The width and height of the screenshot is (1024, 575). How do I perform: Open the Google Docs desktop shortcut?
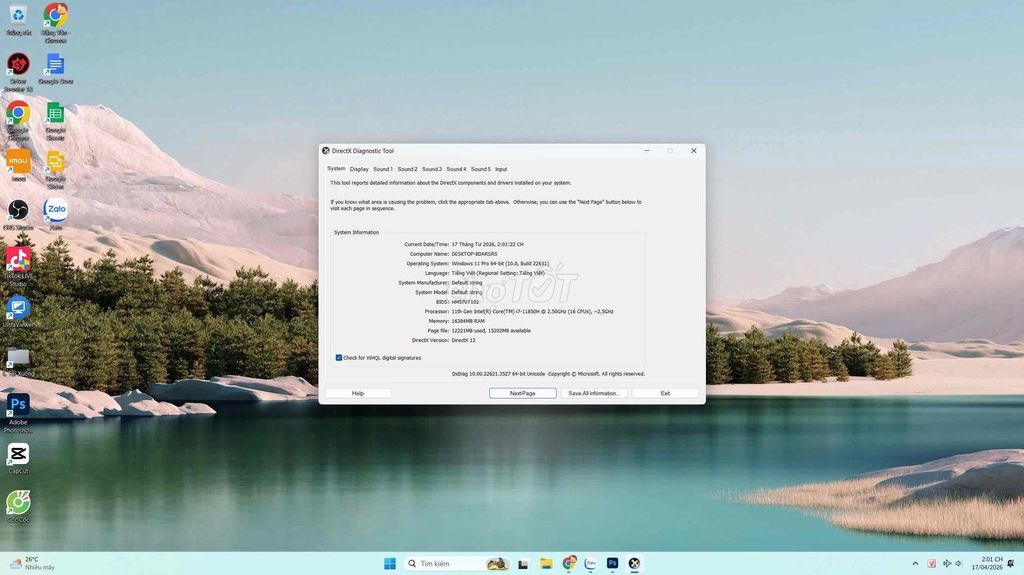point(56,69)
